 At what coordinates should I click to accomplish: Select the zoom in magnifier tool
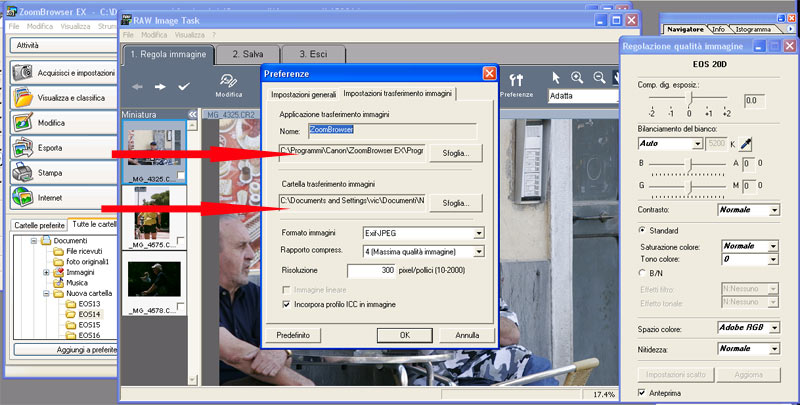click(577, 78)
